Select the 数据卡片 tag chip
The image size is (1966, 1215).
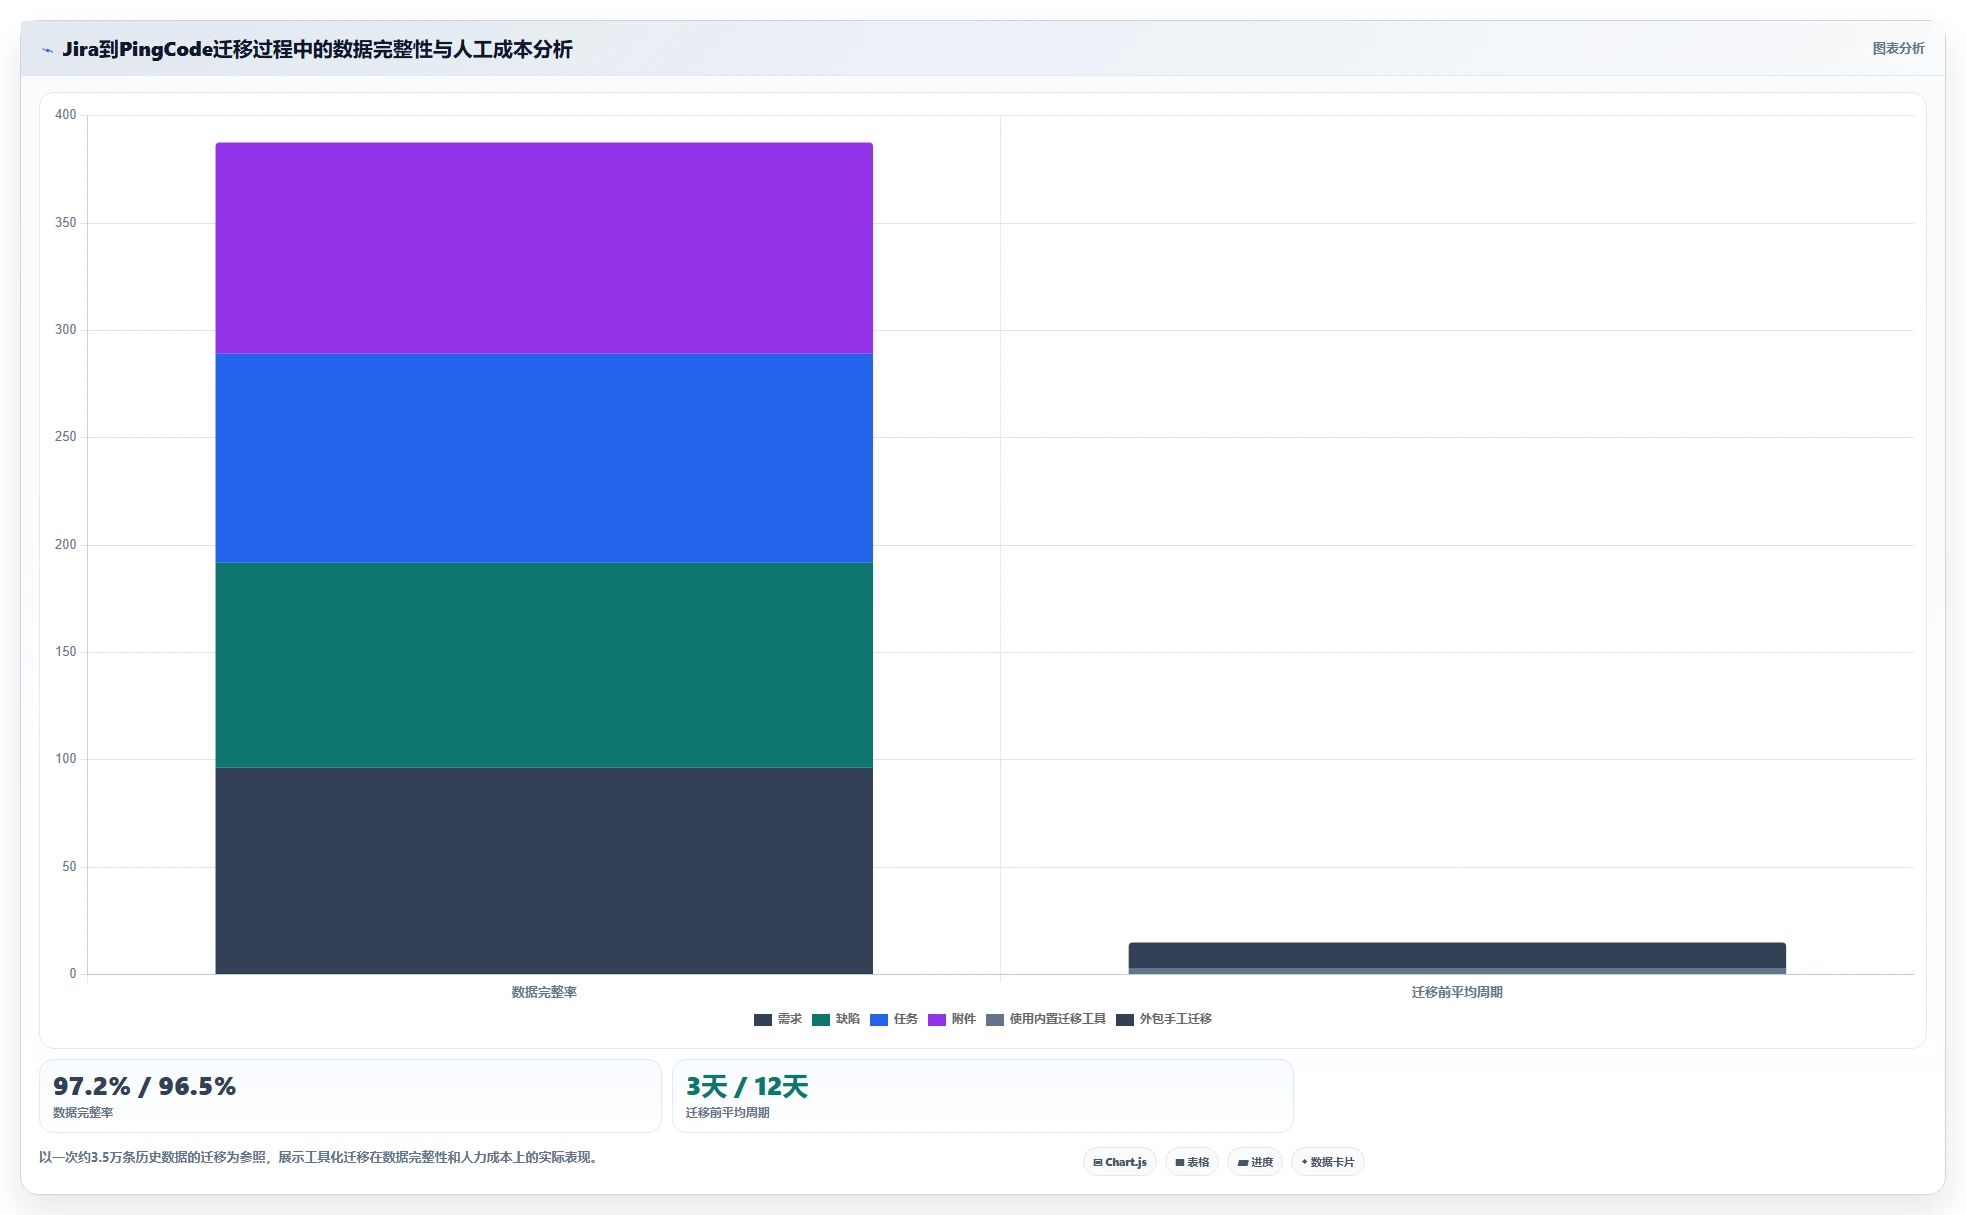[1328, 1162]
